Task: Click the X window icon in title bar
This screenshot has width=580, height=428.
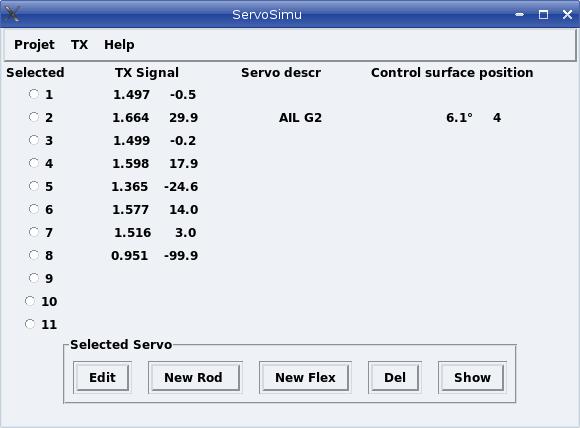Action: click(x=12, y=14)
